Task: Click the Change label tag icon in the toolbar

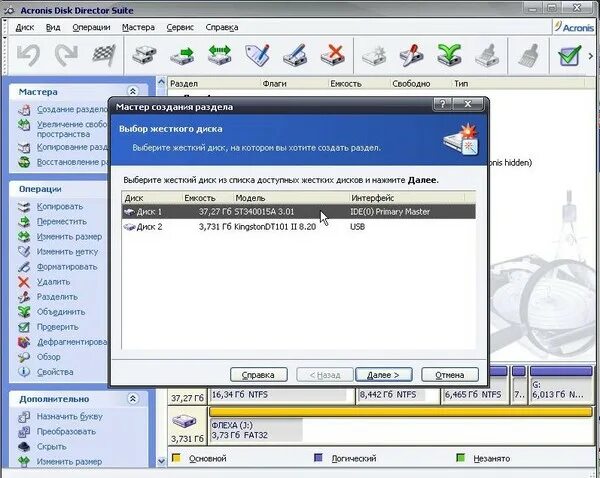Action: coord(258,55)
